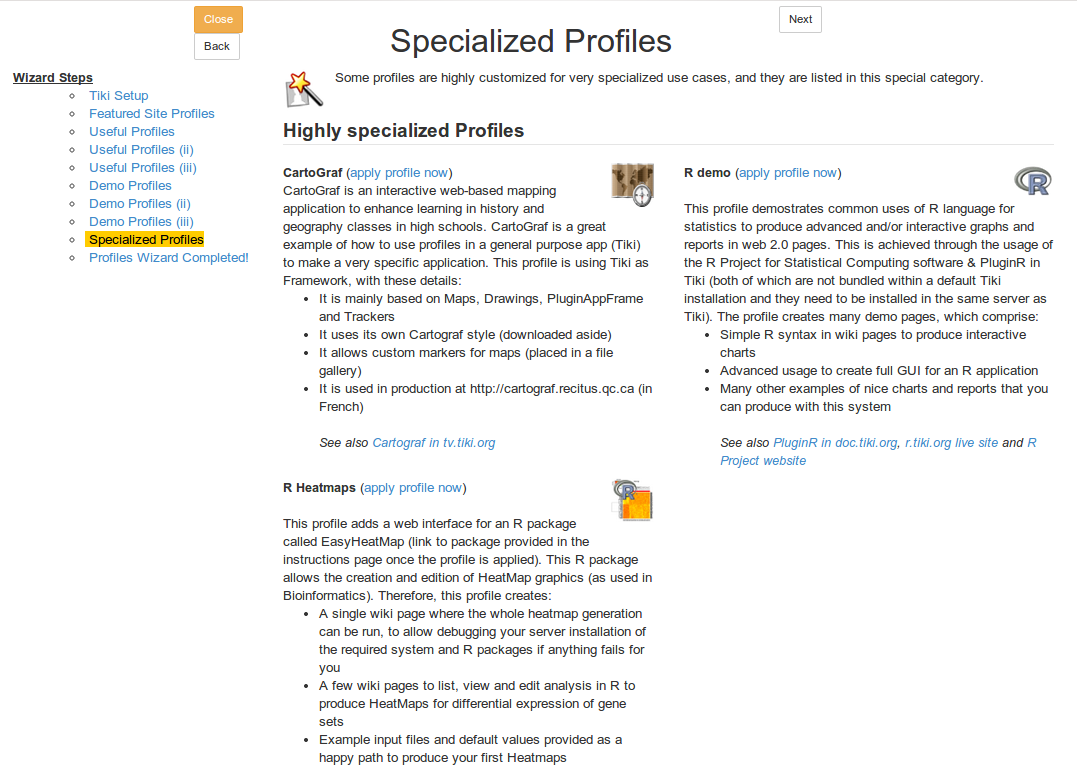Go to Profiles Wizard Completed! step
Viewport: 1077px width, 767px height.
point(169,257)
